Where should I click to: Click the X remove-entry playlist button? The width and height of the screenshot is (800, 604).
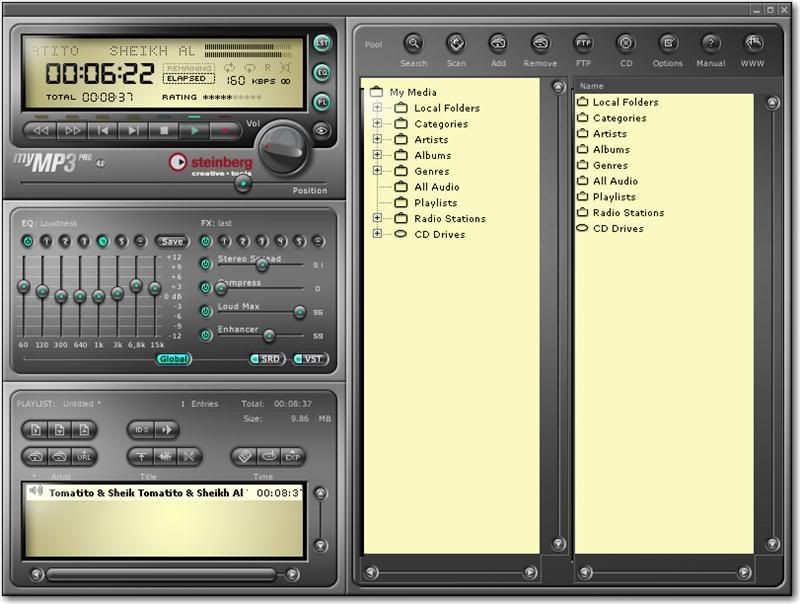coord(189,457)
